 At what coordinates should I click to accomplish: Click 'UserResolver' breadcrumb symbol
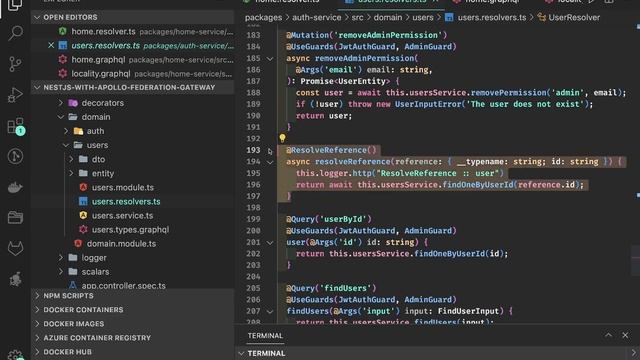point(574,18)
